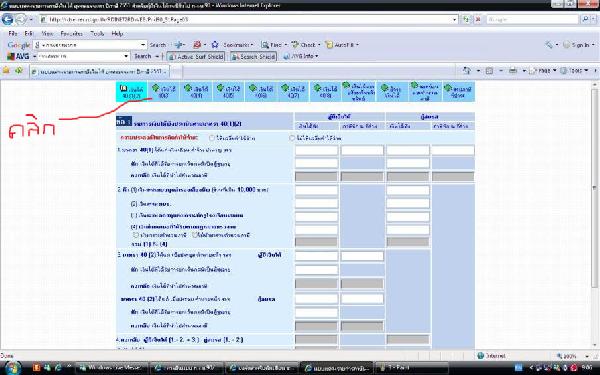Click the AVG Active Surf-Shield button
The height and width of the screenshot is (375, 600).
tap(196, 56)
